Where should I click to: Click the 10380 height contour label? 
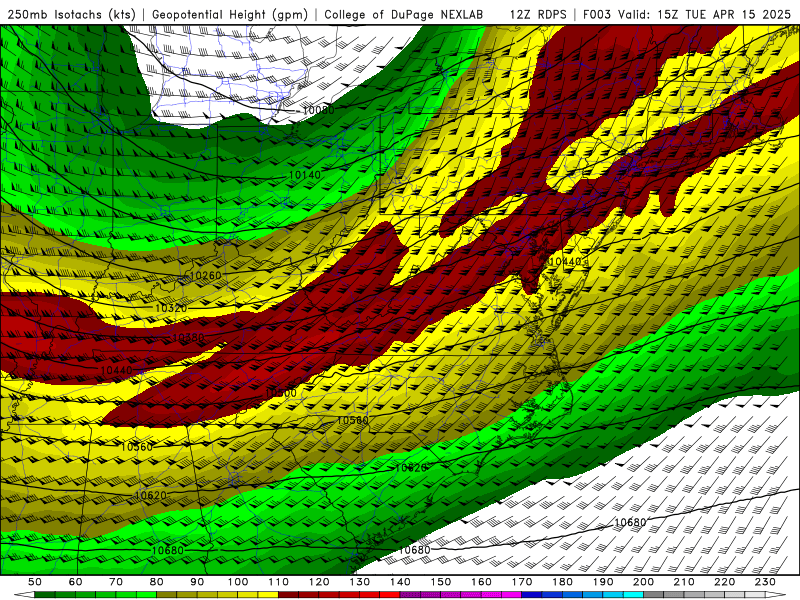tap(188, 337)
